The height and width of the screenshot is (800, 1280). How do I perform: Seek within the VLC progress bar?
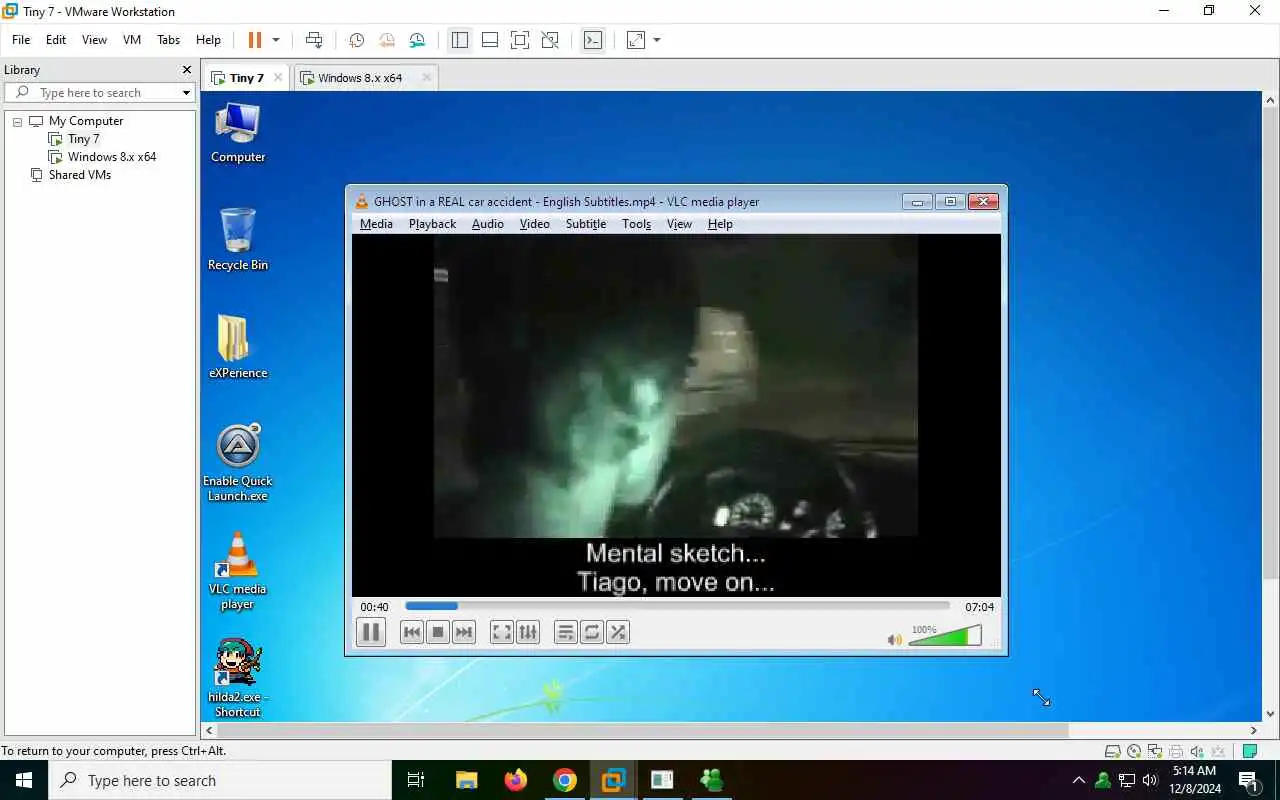click(x=677, y=606)
